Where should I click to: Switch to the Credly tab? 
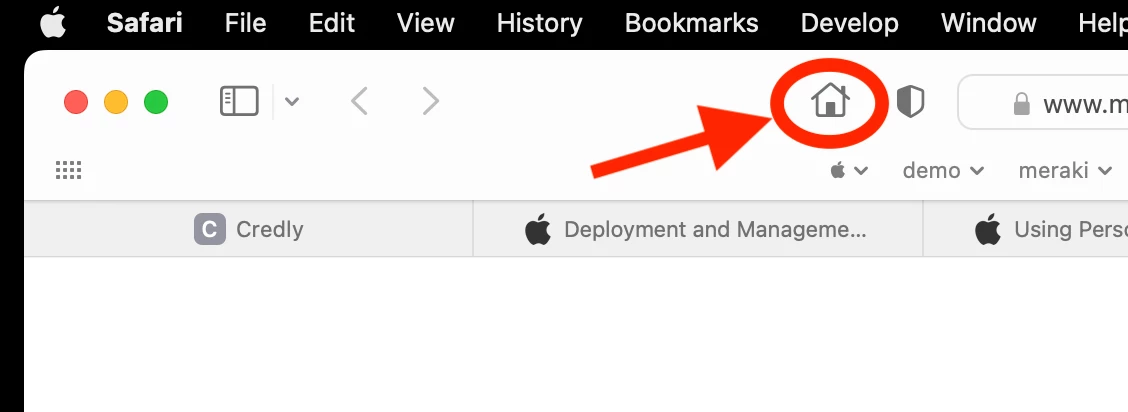pyautogui.click(x=249, y=229)
